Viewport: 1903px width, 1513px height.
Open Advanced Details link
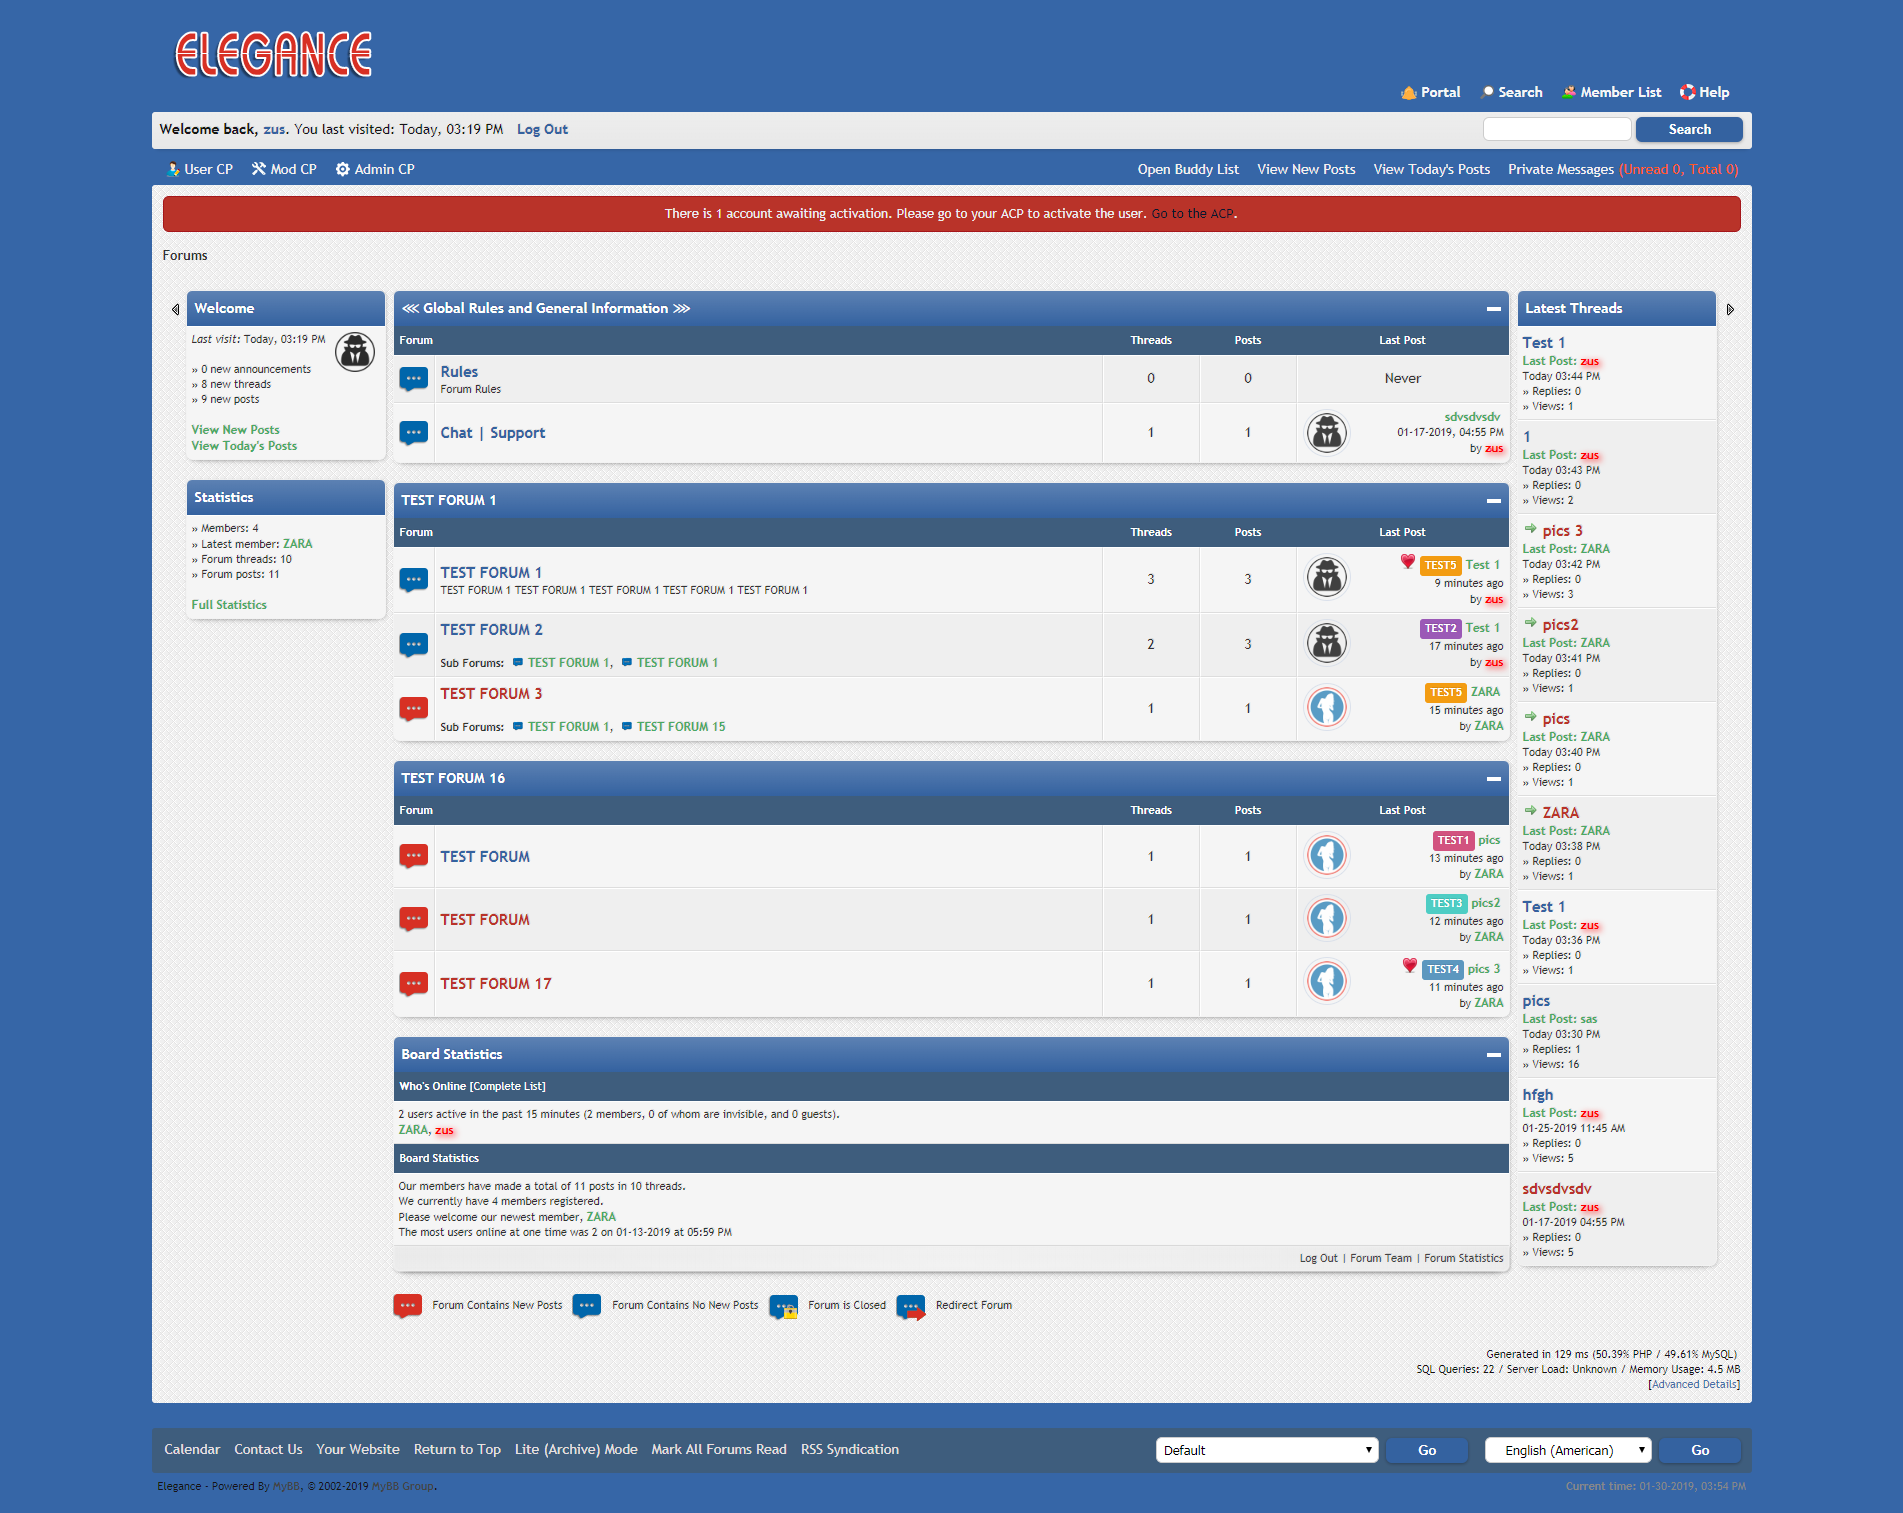pyautogui.click(x=1694, y=1385)
